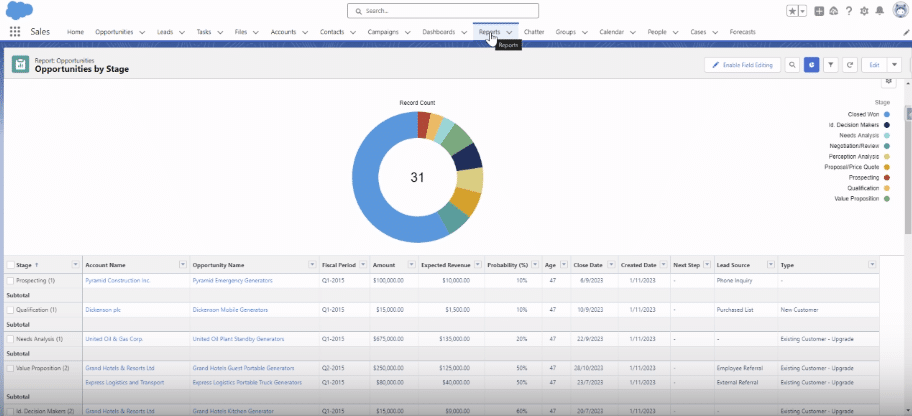This screenshot has width=912, height=416.
Task: Open favorites list dropdown arrow
Action: 803,11
